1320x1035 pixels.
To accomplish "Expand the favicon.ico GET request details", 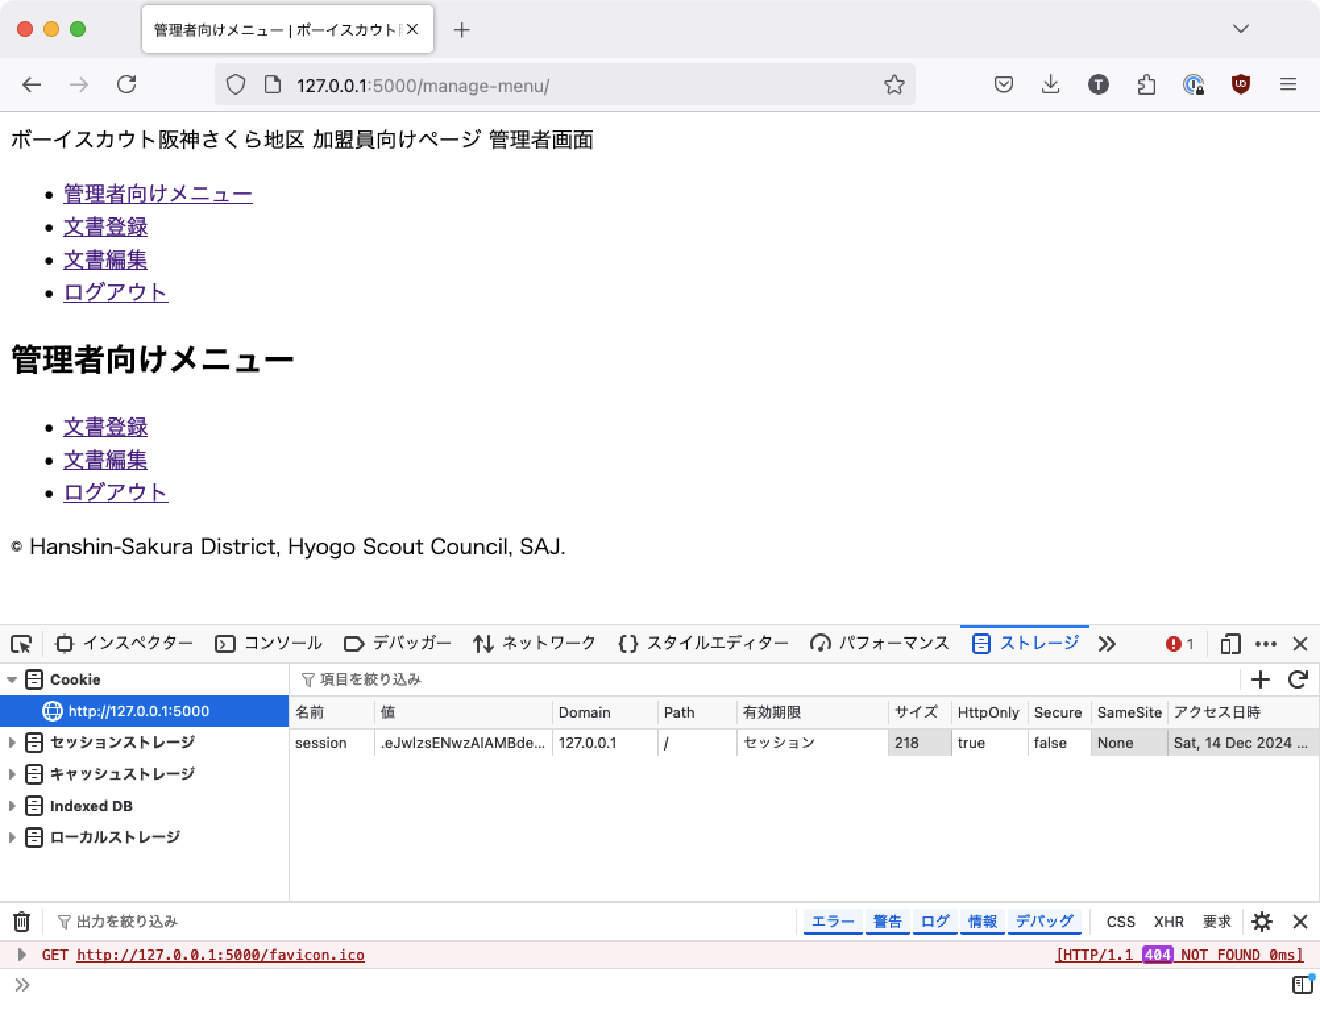I will click(22, 954).
